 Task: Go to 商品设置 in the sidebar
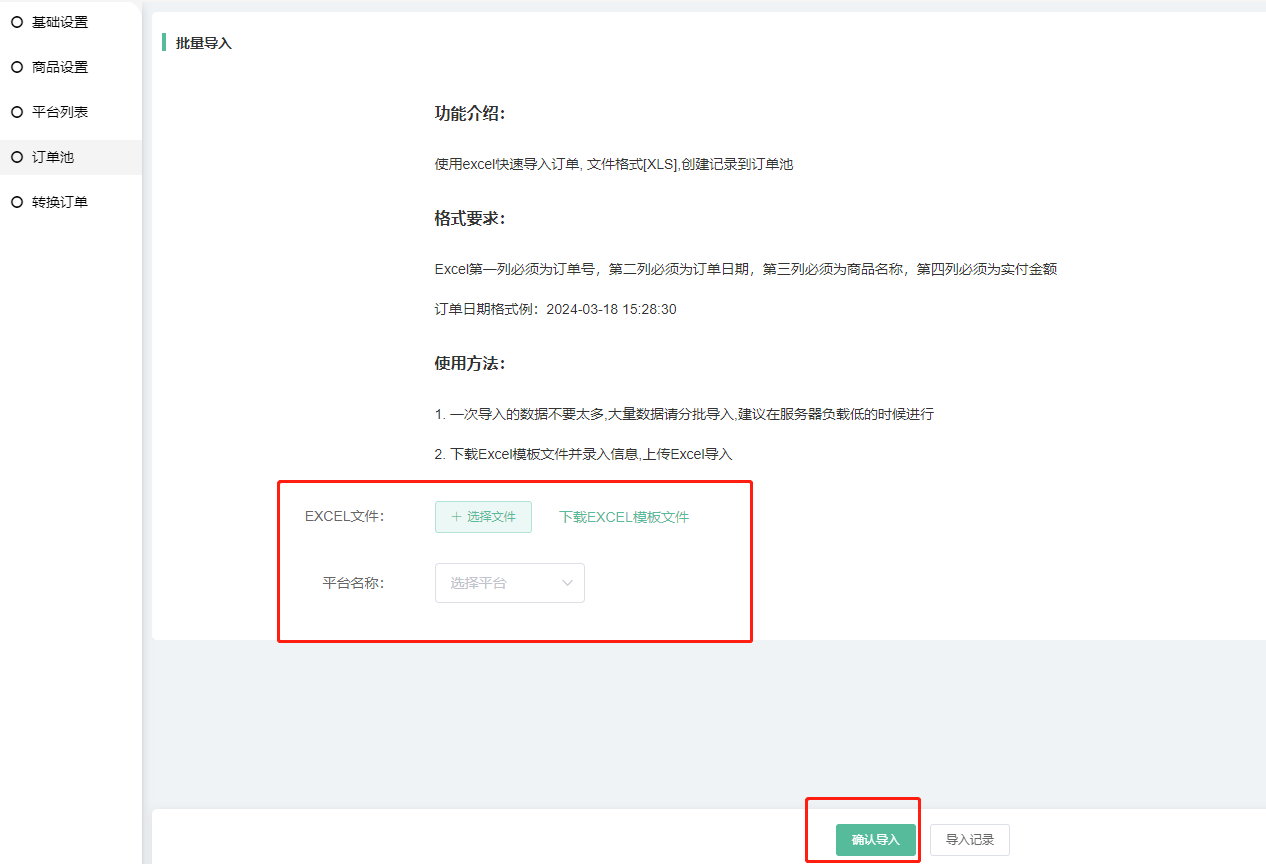tap(60, 67)
